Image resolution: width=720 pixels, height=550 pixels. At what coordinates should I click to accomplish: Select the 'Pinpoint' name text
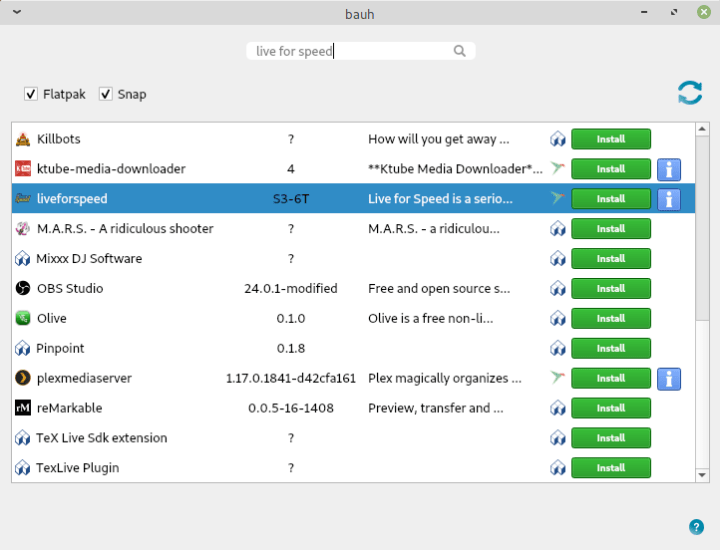click(x=60, y=348)
